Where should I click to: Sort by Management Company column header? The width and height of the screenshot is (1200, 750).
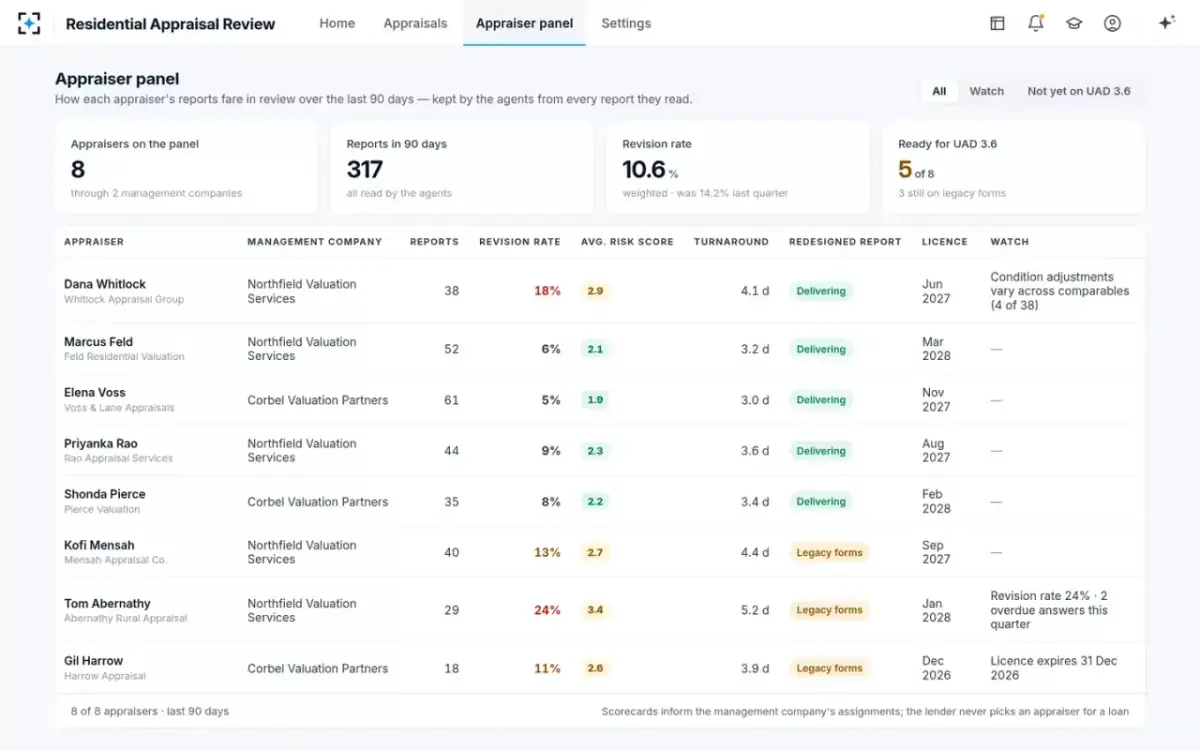coord(315,242)
